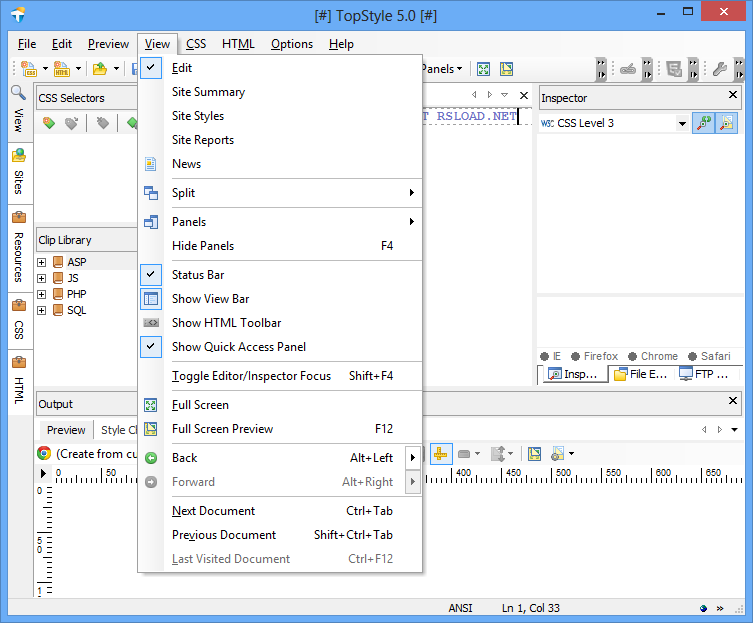The image size is (753, 623).
Task: Toggle Editor/Inspector Focus menu entry
Action: coord(280,376)
